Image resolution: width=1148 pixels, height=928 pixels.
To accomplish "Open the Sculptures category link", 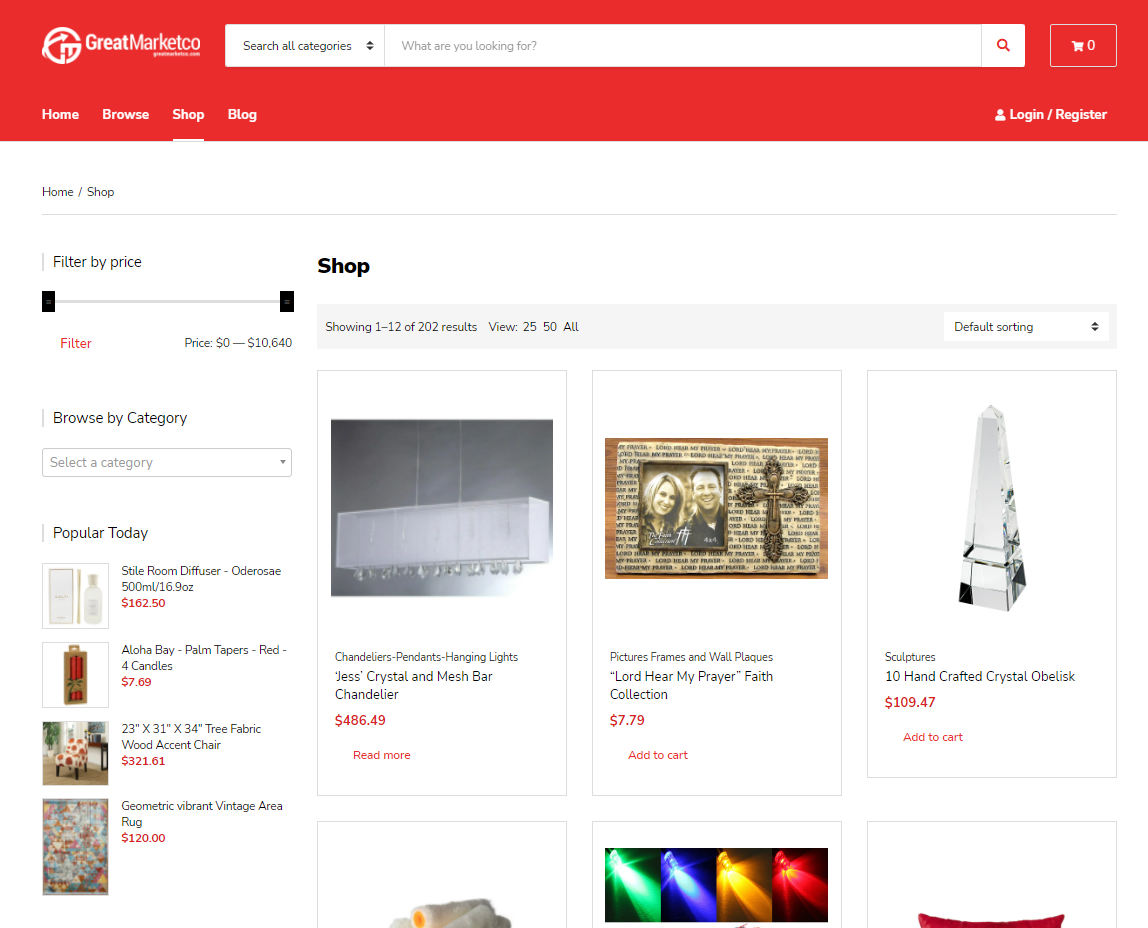I will pyautogui.click(x=910, y=656).
